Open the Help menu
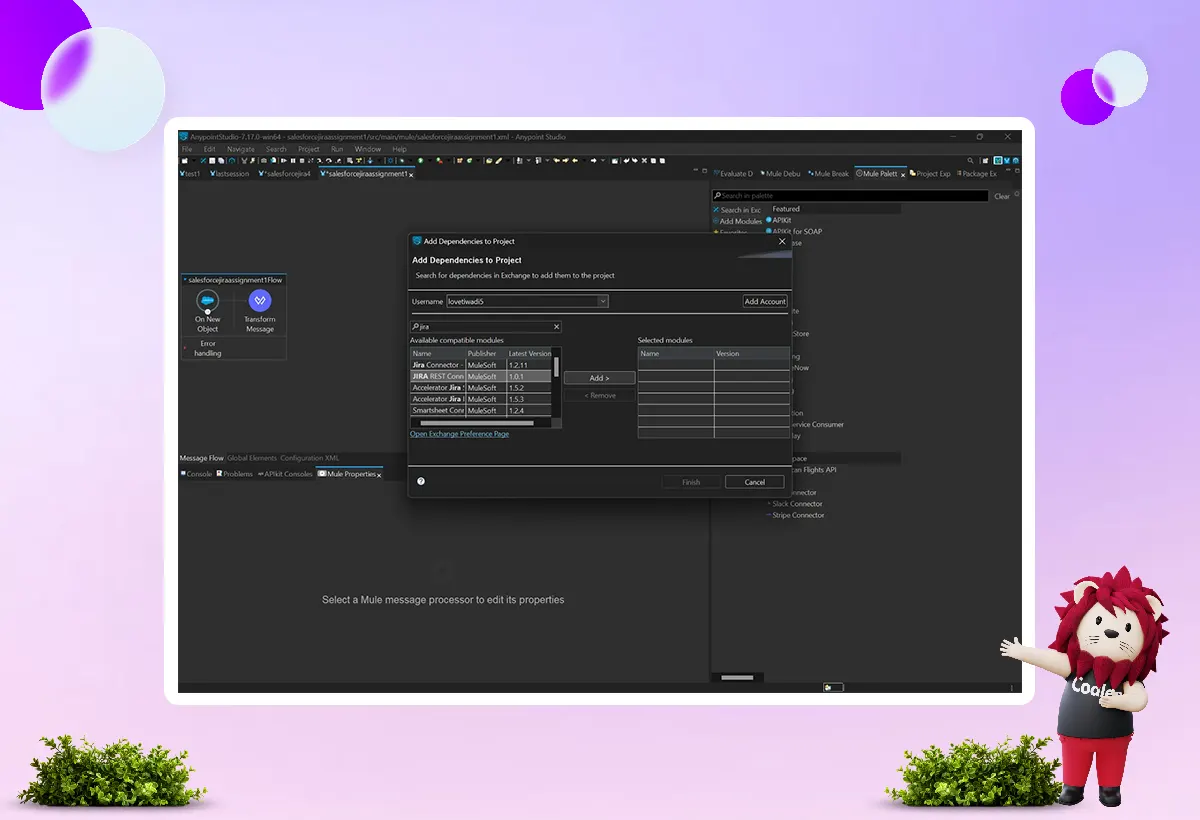This screenshot has width=1200, height=820. click(x=400, y=149)
